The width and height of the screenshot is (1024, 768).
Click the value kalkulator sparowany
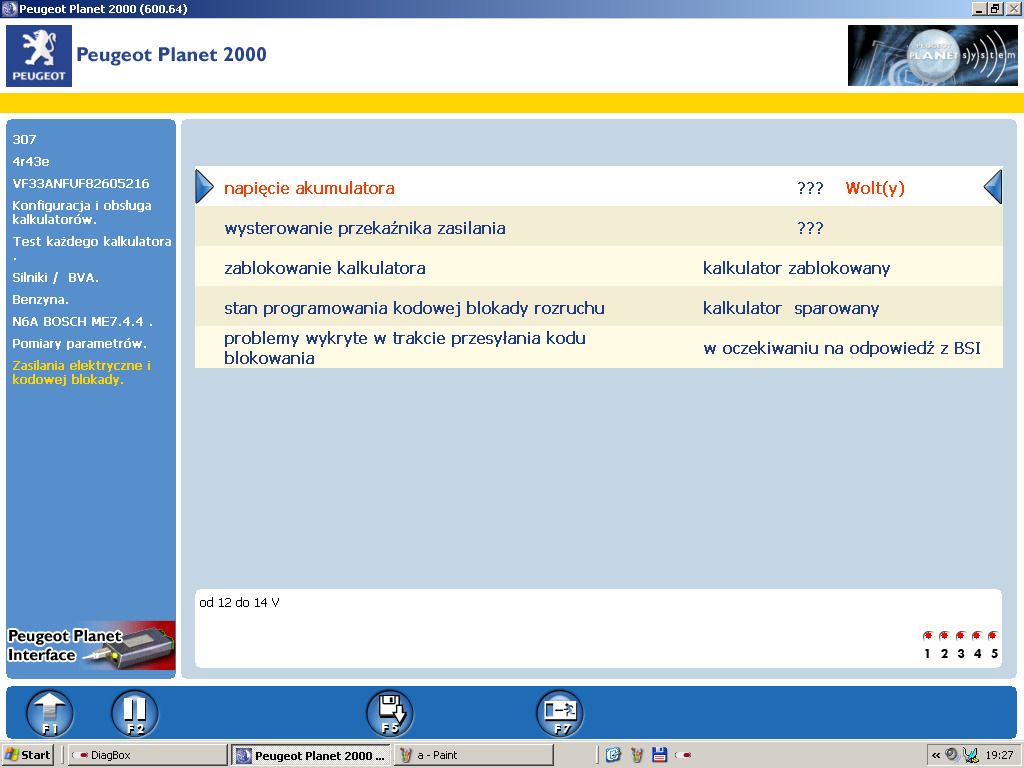pos(791,308)
